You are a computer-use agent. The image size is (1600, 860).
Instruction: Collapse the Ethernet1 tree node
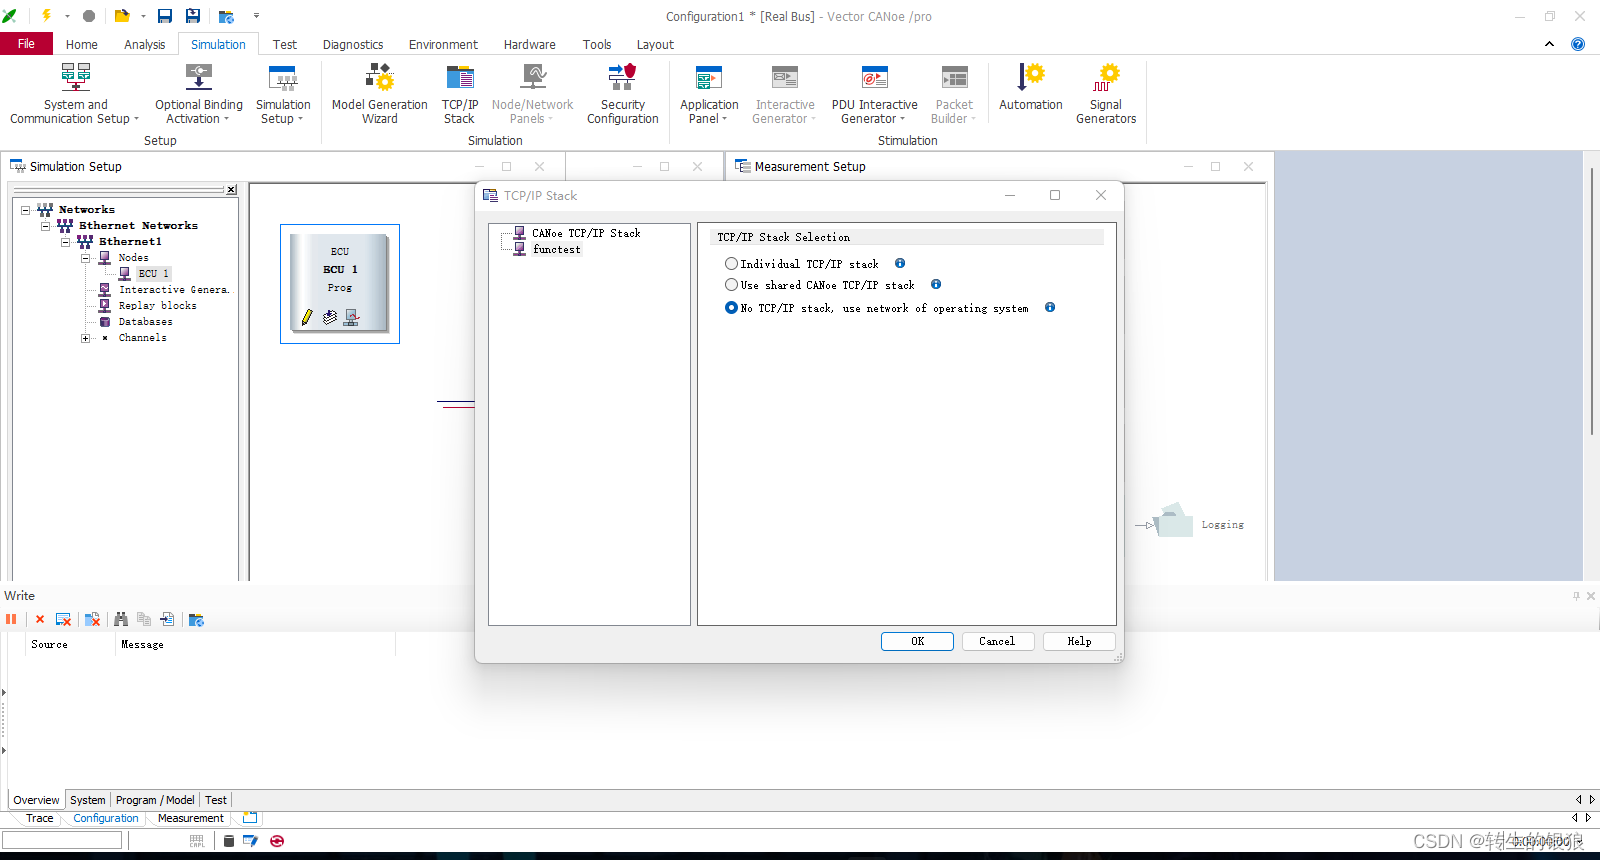[x=66, y=242]
